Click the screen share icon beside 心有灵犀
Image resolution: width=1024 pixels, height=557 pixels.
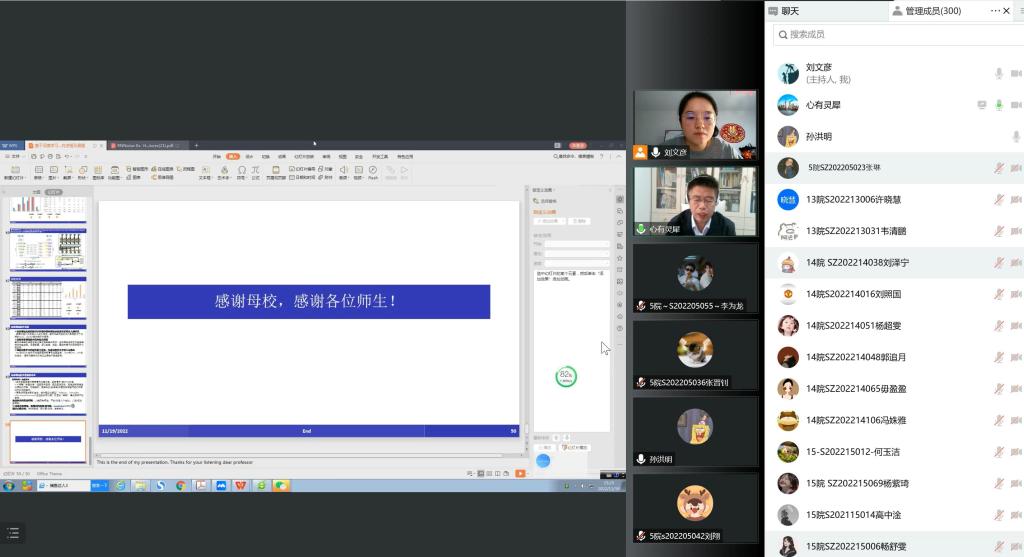click(981, 105)
